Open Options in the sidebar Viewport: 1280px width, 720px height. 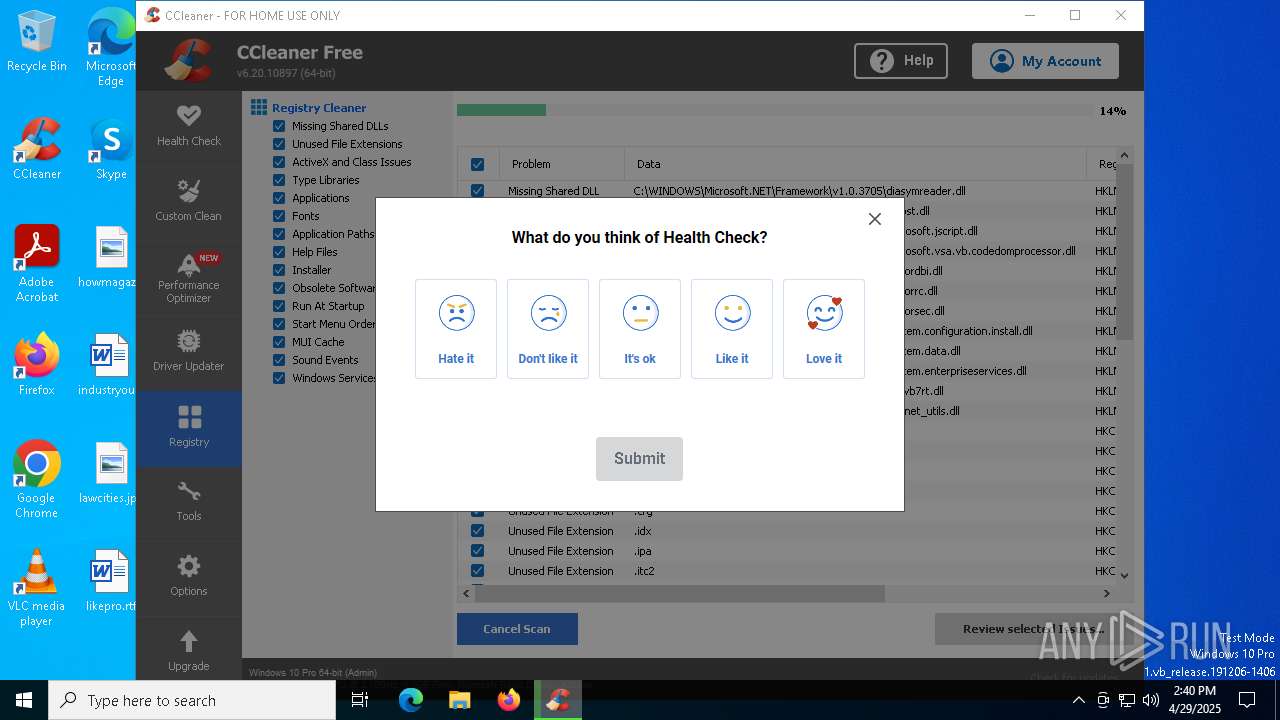coord(189,577)
